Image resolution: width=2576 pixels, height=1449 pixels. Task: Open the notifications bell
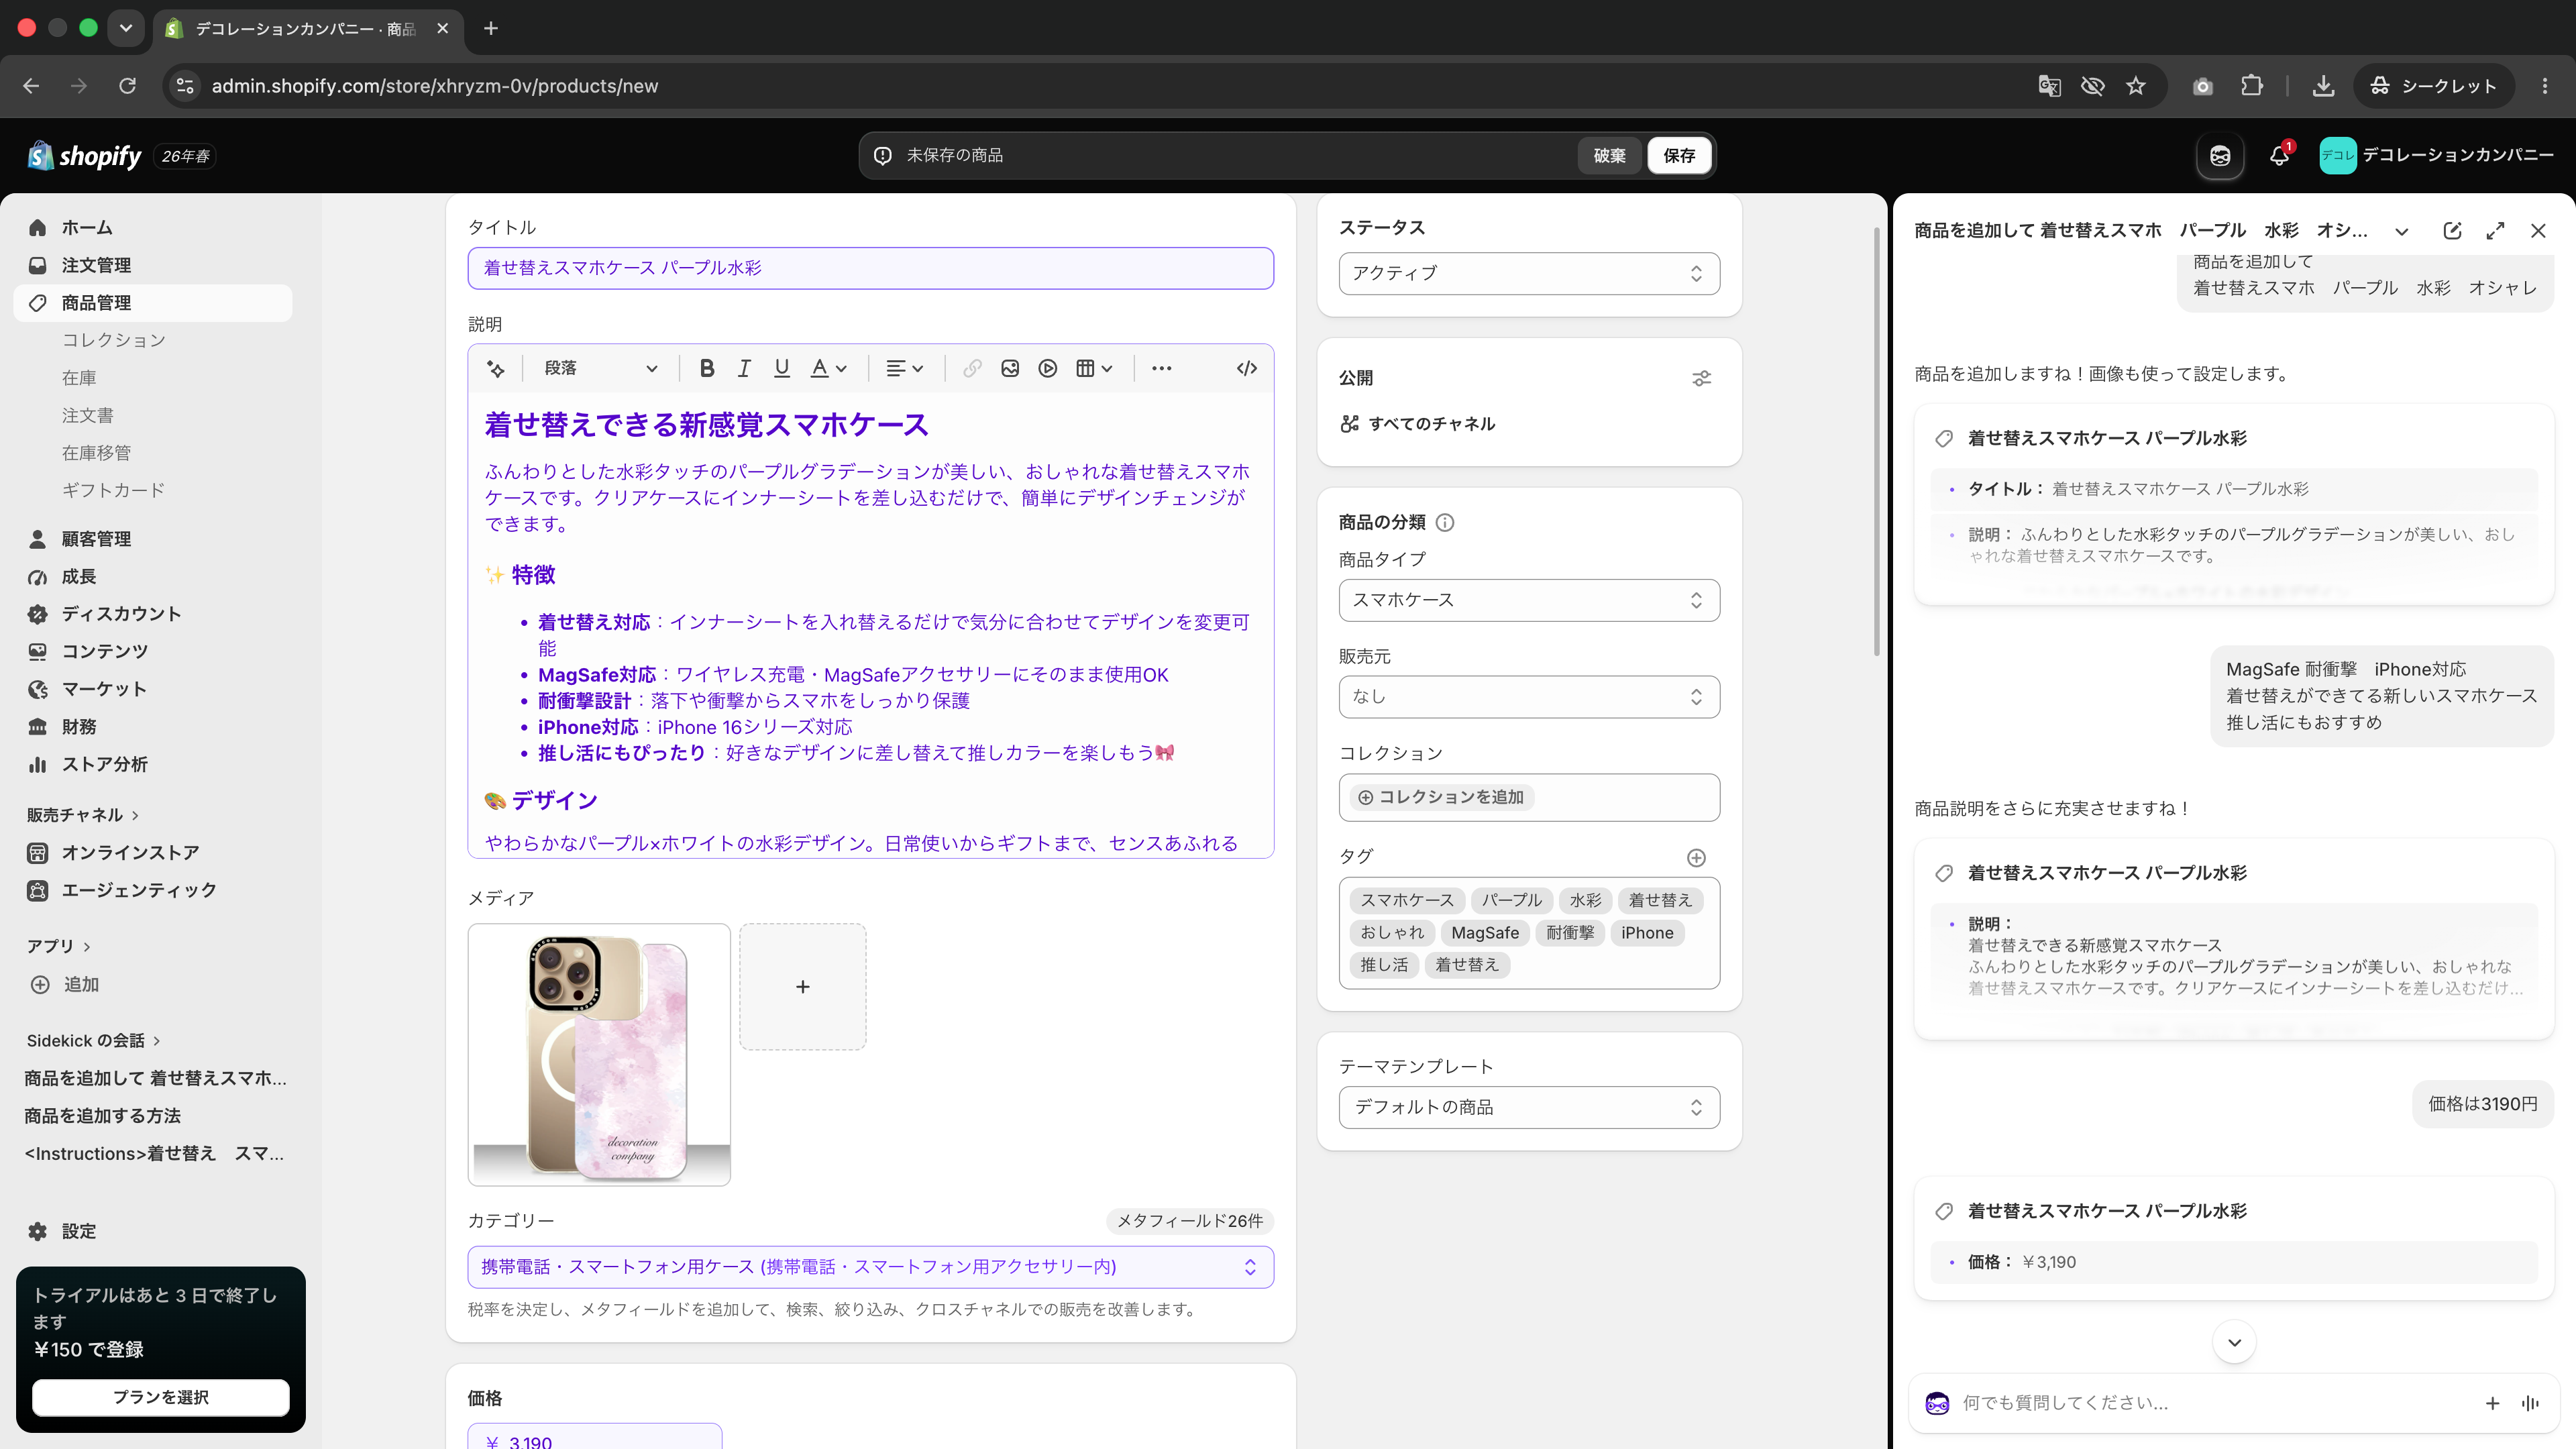coord(2279,155)
